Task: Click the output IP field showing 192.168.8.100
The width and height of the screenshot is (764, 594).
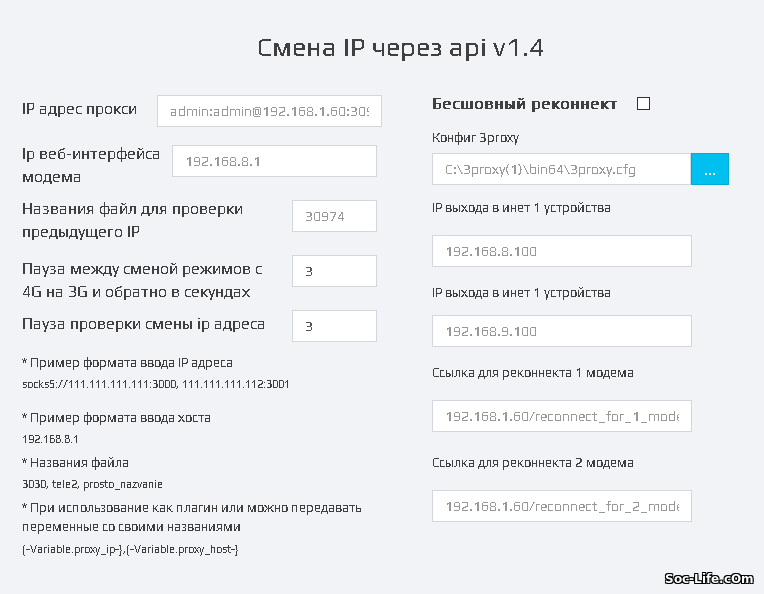Action: pyautogui.click(x=561, y=251)
